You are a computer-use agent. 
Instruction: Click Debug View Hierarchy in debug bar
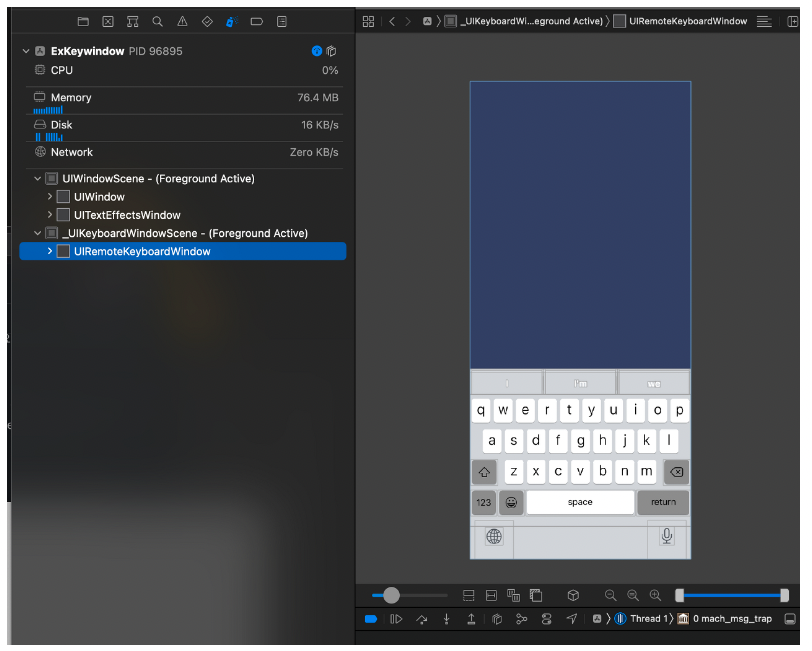[497, 619]
